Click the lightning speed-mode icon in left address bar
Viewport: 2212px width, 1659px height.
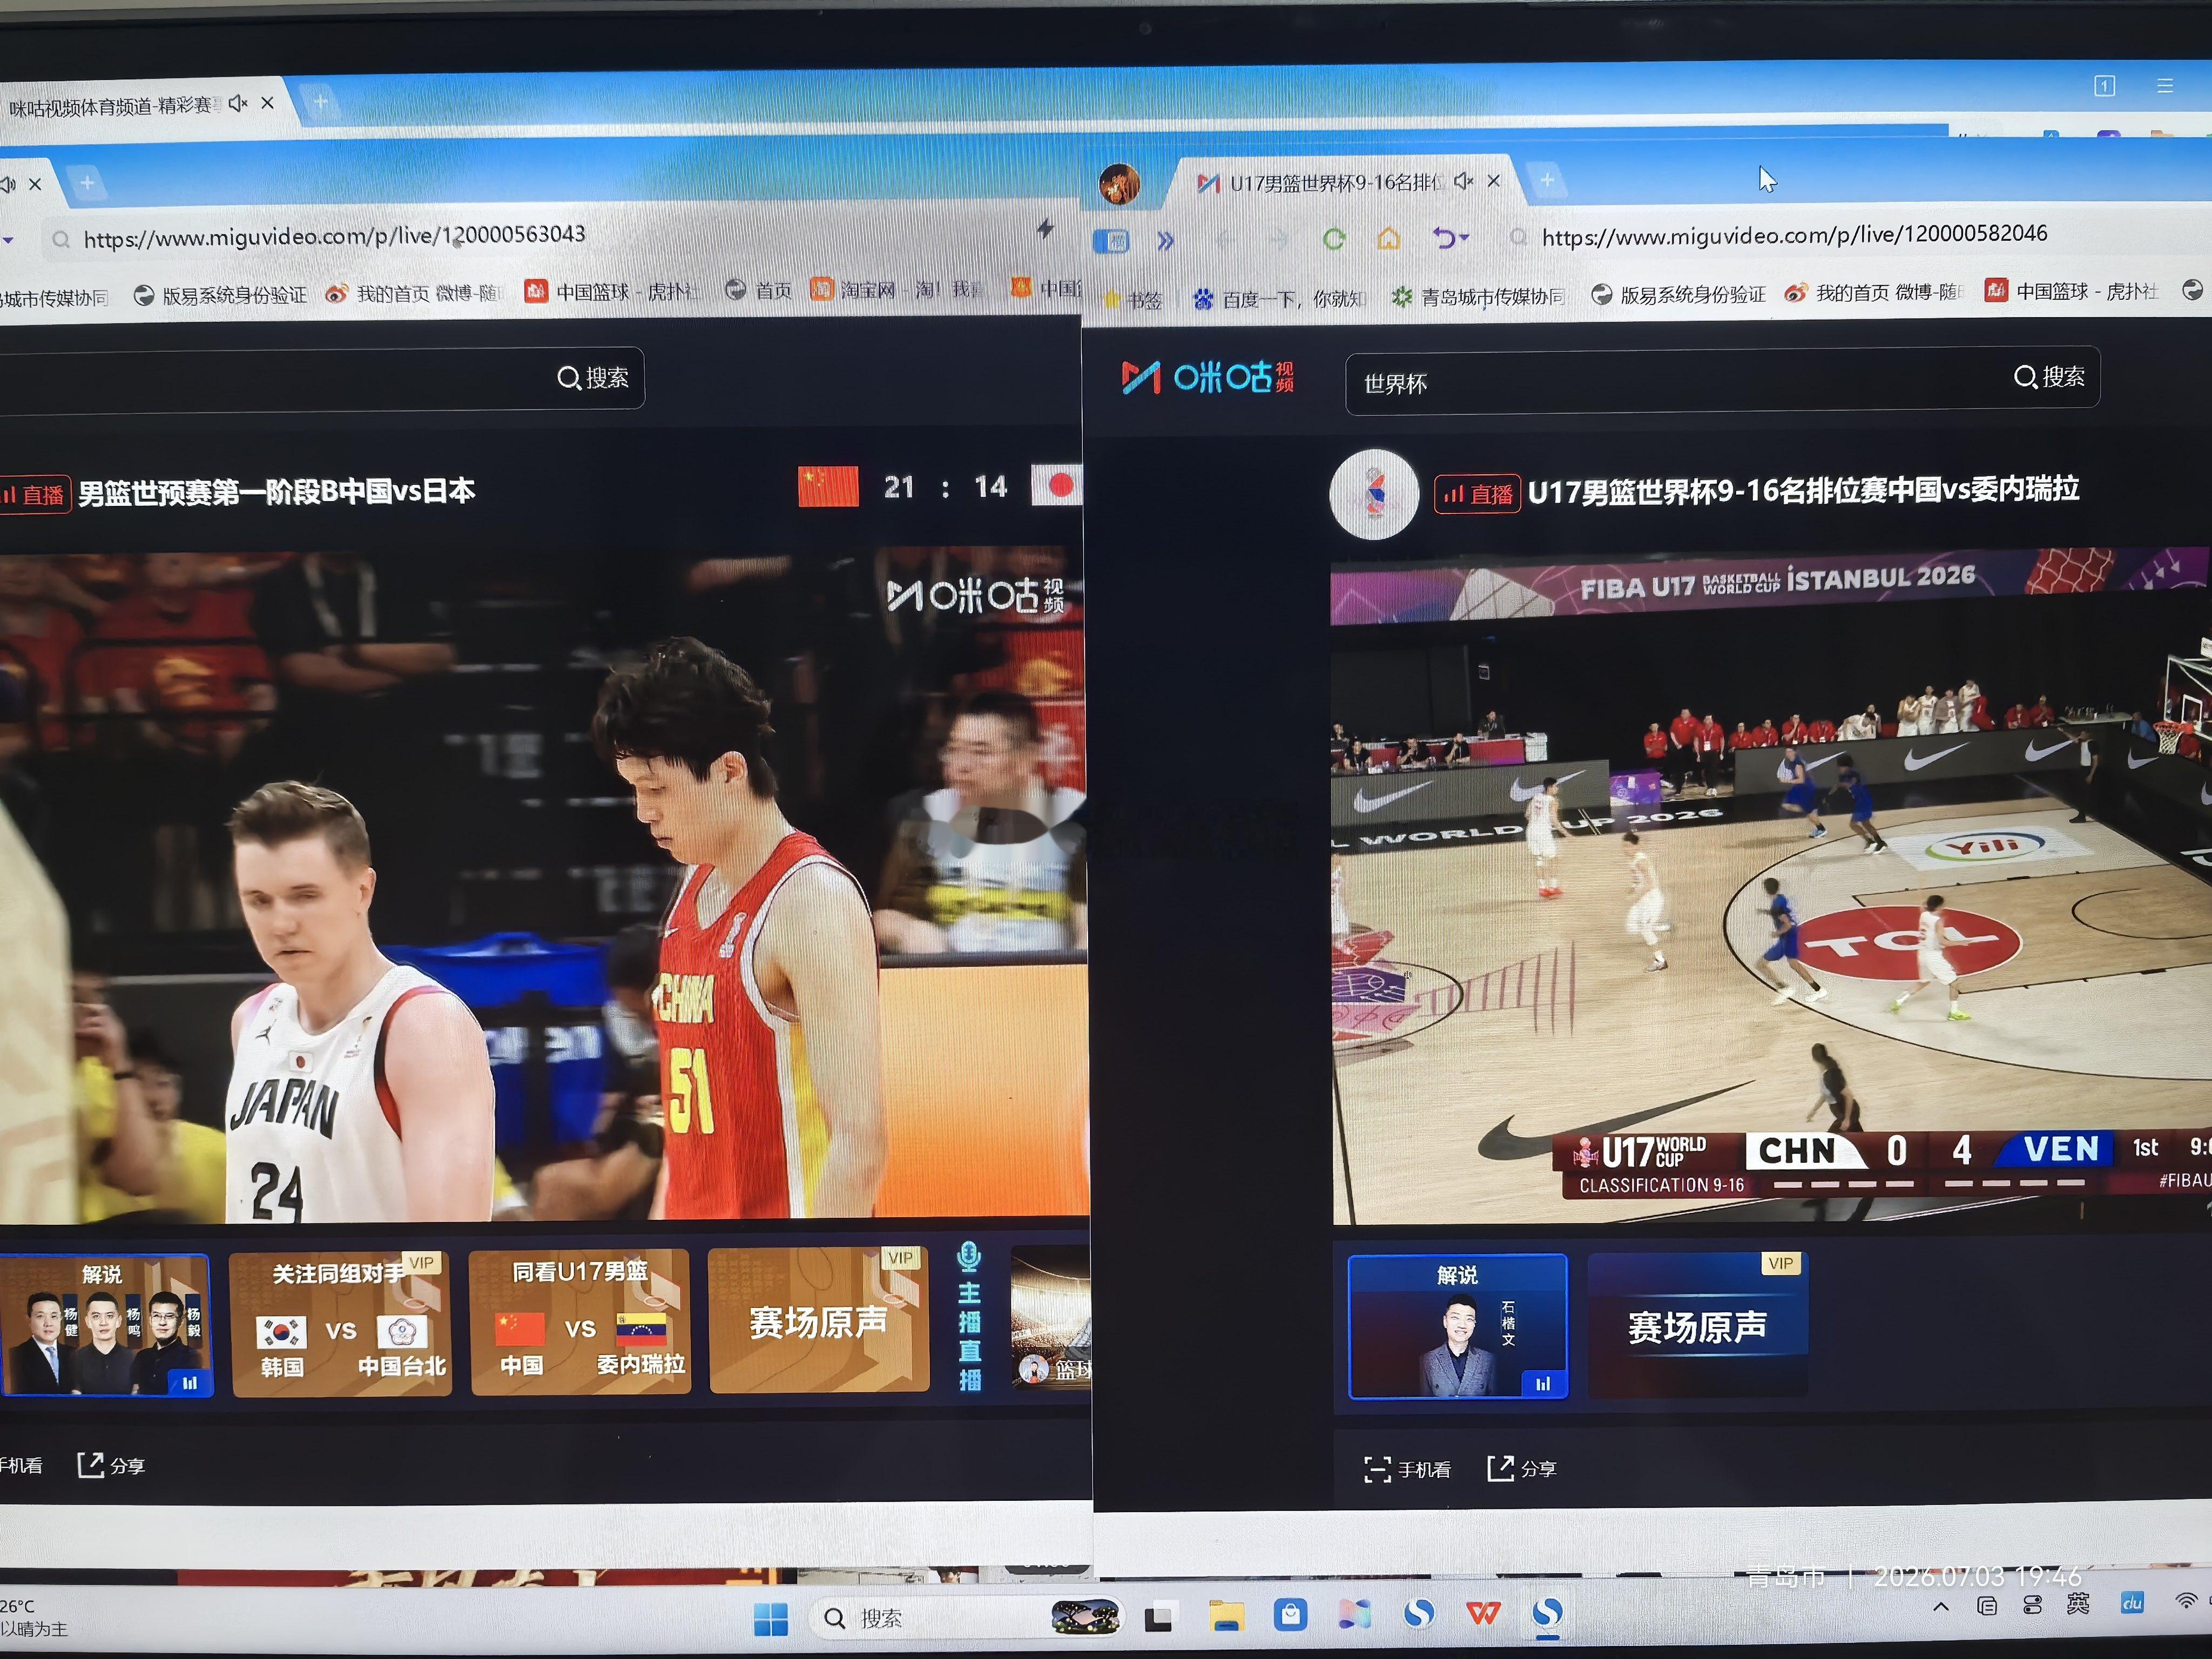coord(1046,229)
